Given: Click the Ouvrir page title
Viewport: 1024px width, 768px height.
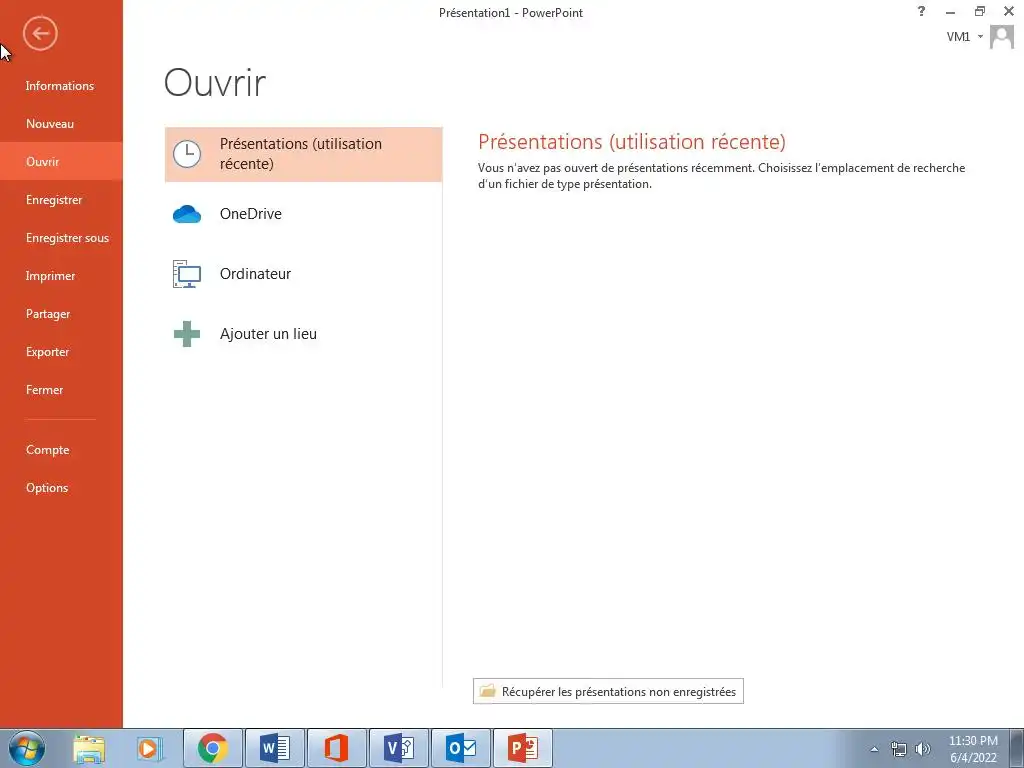Looking at the screenshot, I should tap(215, 83).
